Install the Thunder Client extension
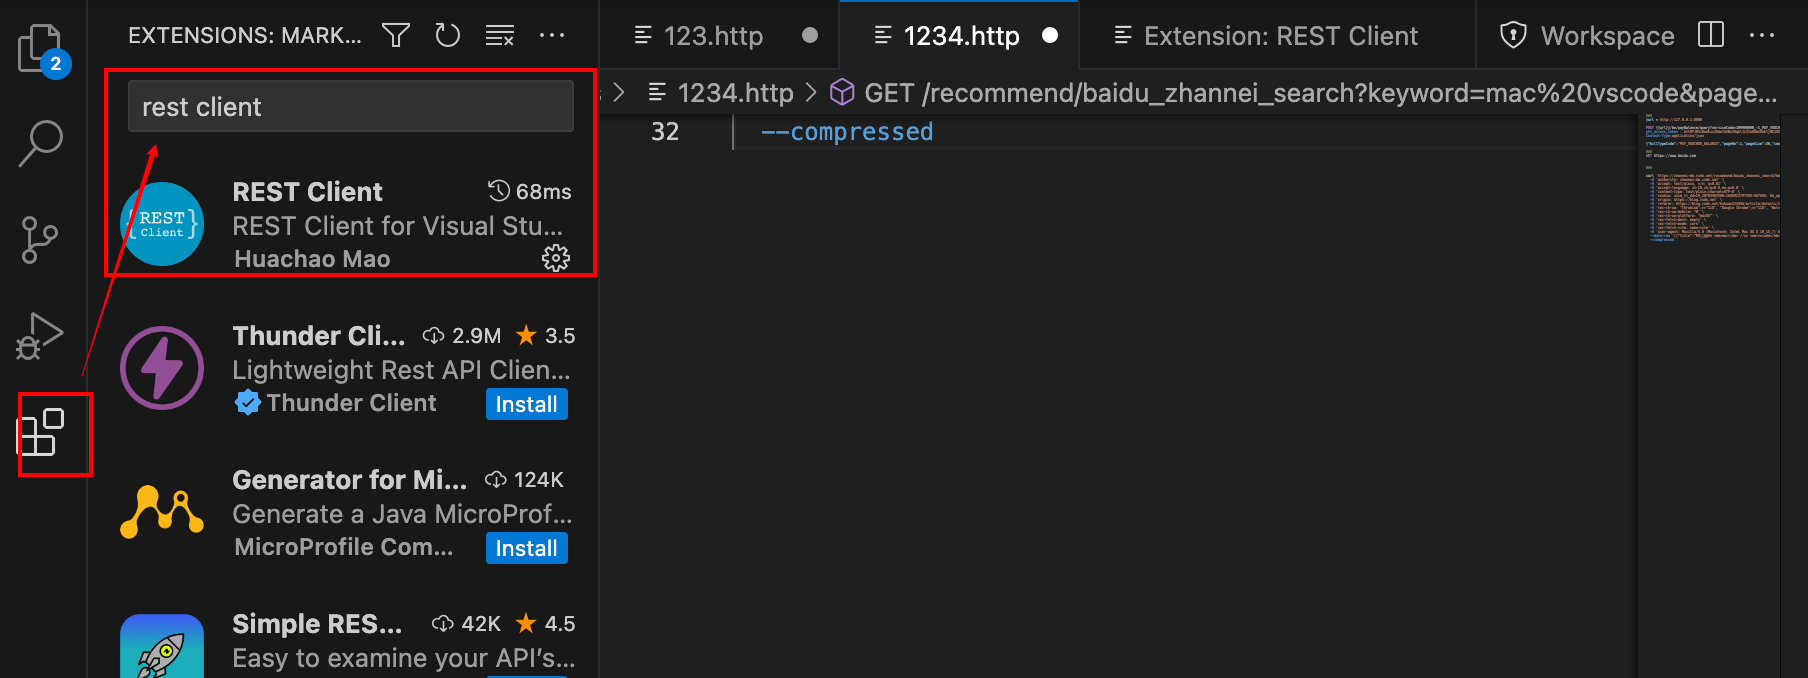The width and height of the screenshot is (1808, 678). [x=526, y=404]
